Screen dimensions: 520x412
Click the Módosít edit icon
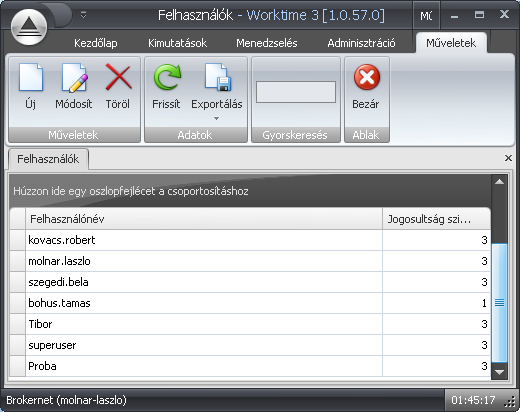74,78
